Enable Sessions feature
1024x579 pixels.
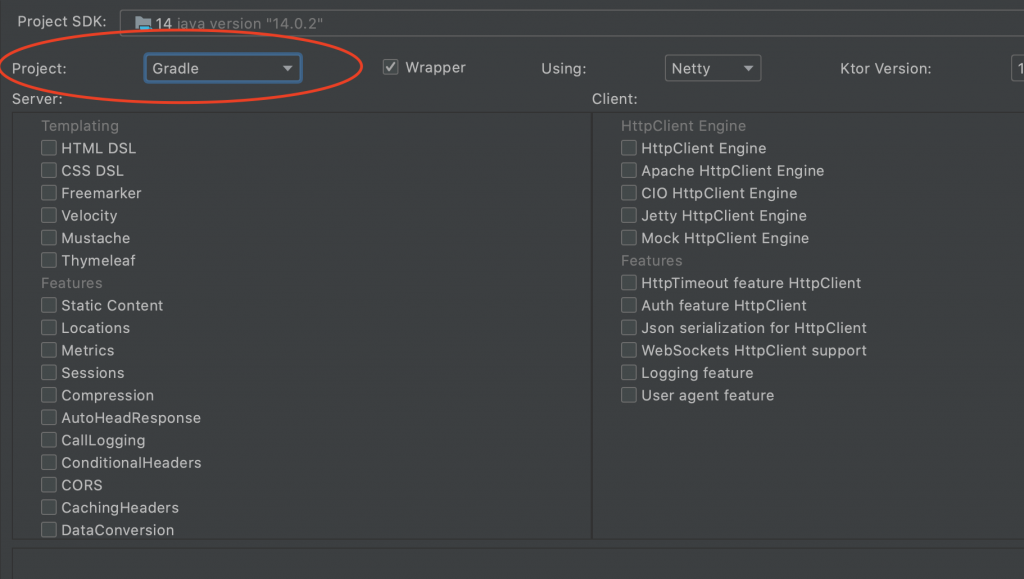pyautogui.click(x=49, y=373)
